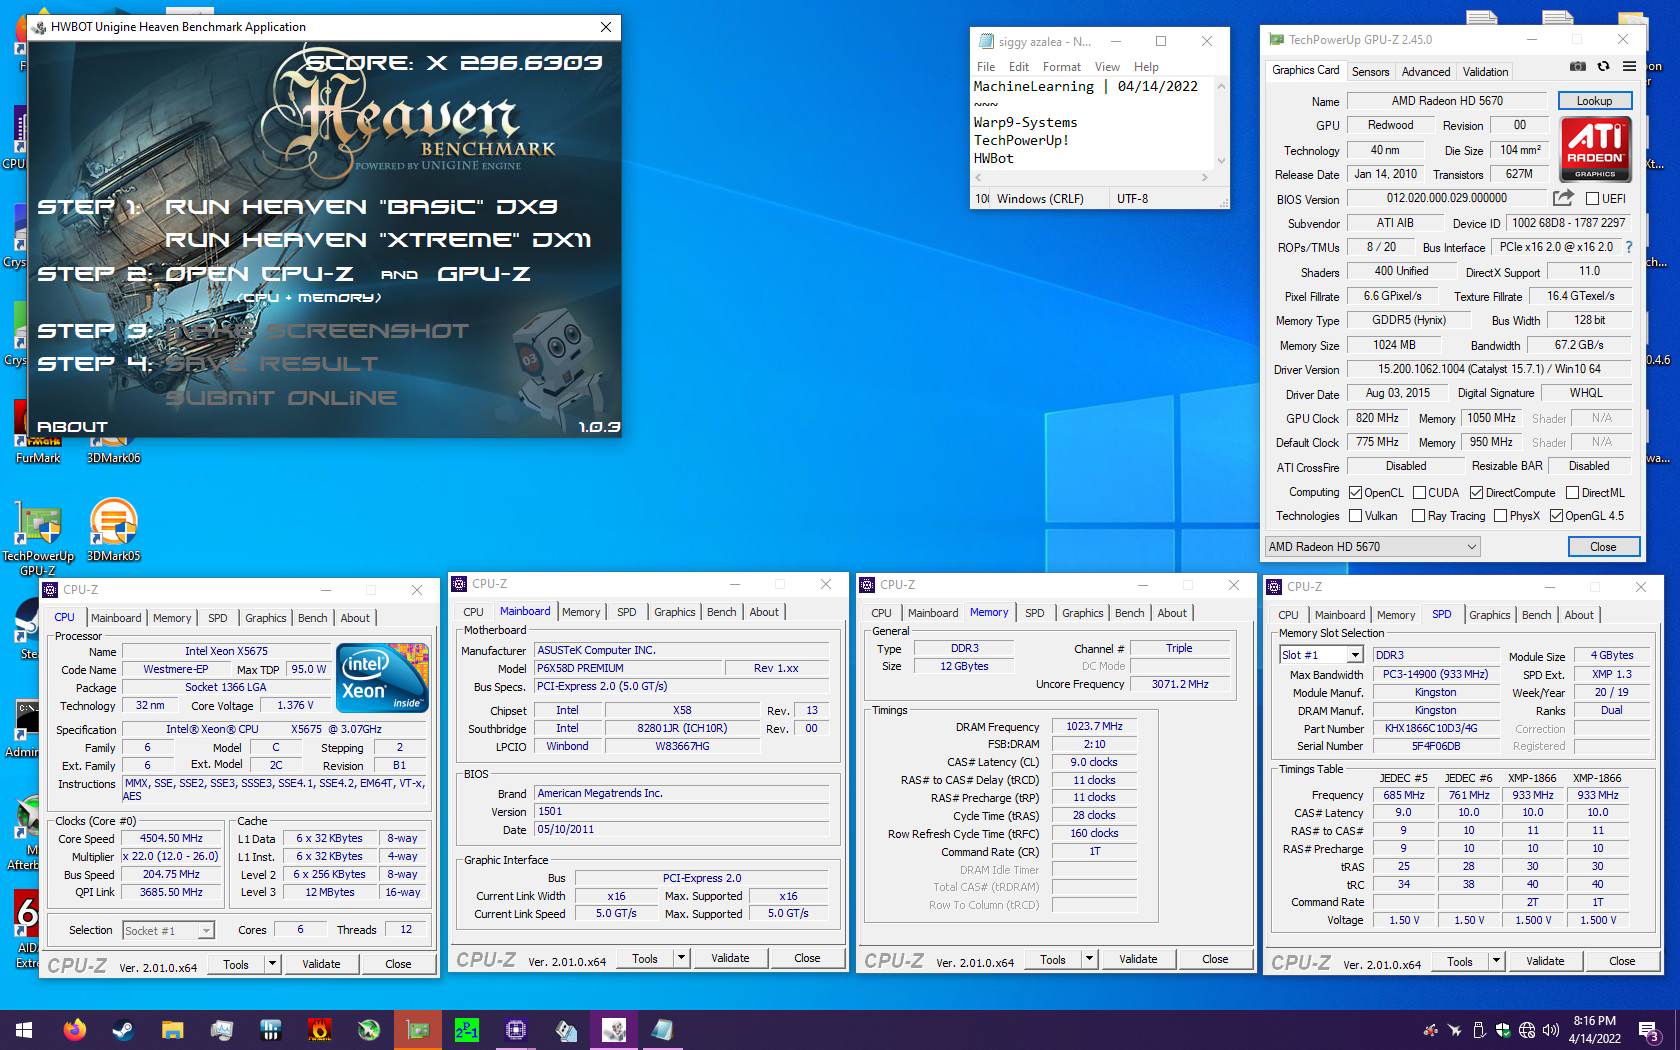This screenshot has width=1680, height=1050.
Task: Click the taskbar clock showing 8:16 PM
Action: [x=1594, y=1030]
